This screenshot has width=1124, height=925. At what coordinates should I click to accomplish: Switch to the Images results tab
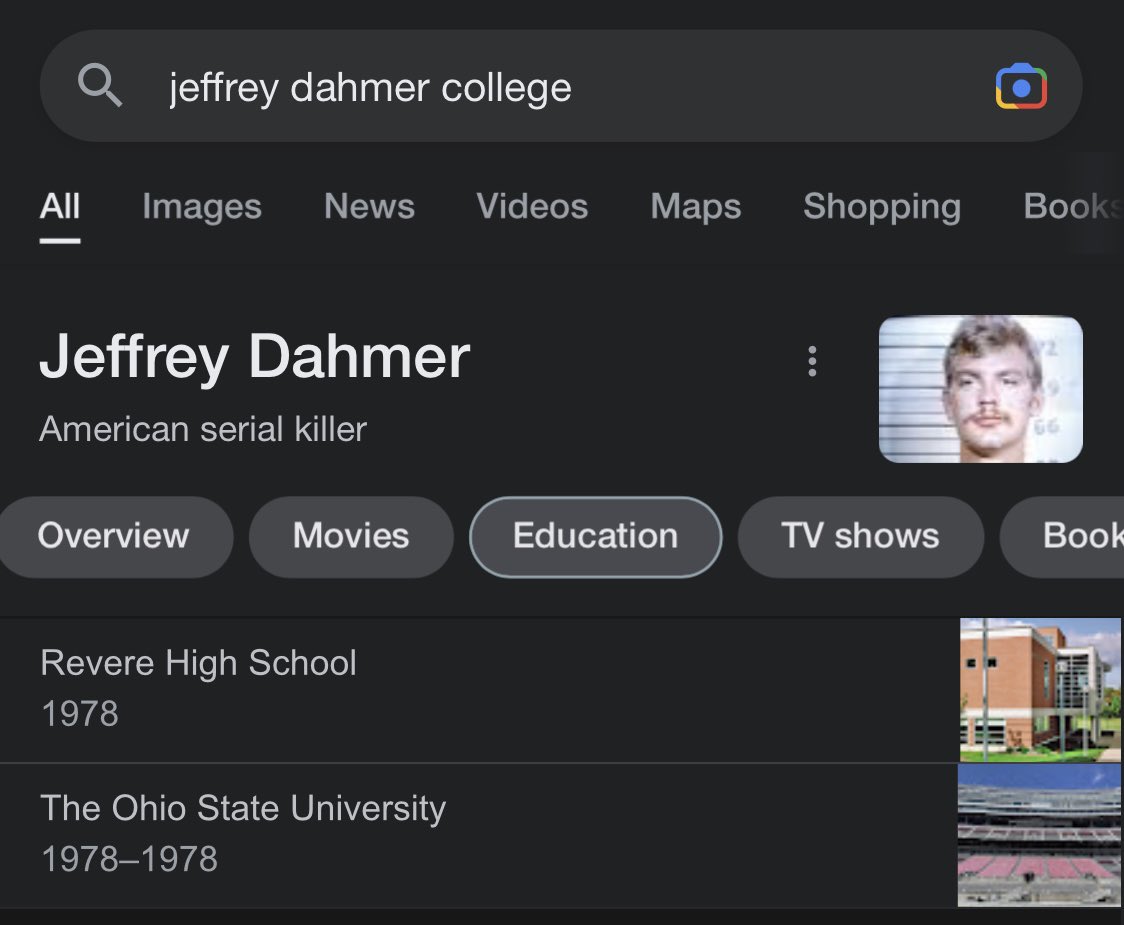click(201, 207)
